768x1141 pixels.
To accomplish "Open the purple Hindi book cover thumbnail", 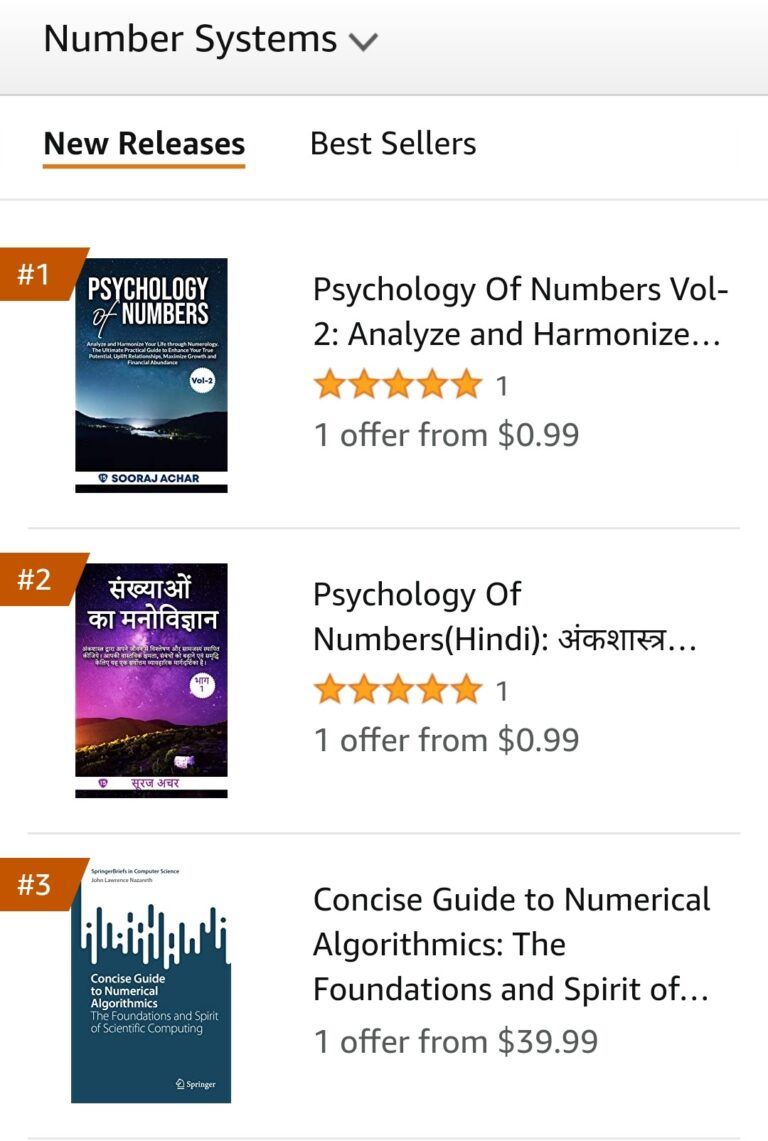I will pyautogui.click(x=151, y=680).
